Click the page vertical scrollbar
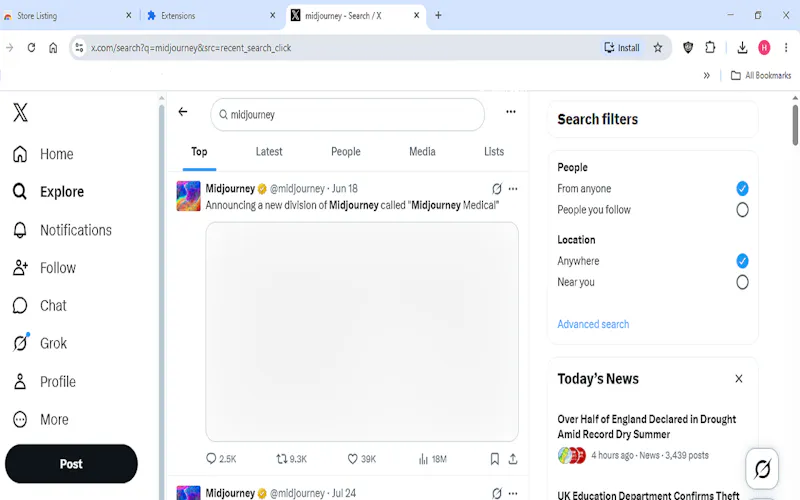800x500 pixels. click(795, 125)
